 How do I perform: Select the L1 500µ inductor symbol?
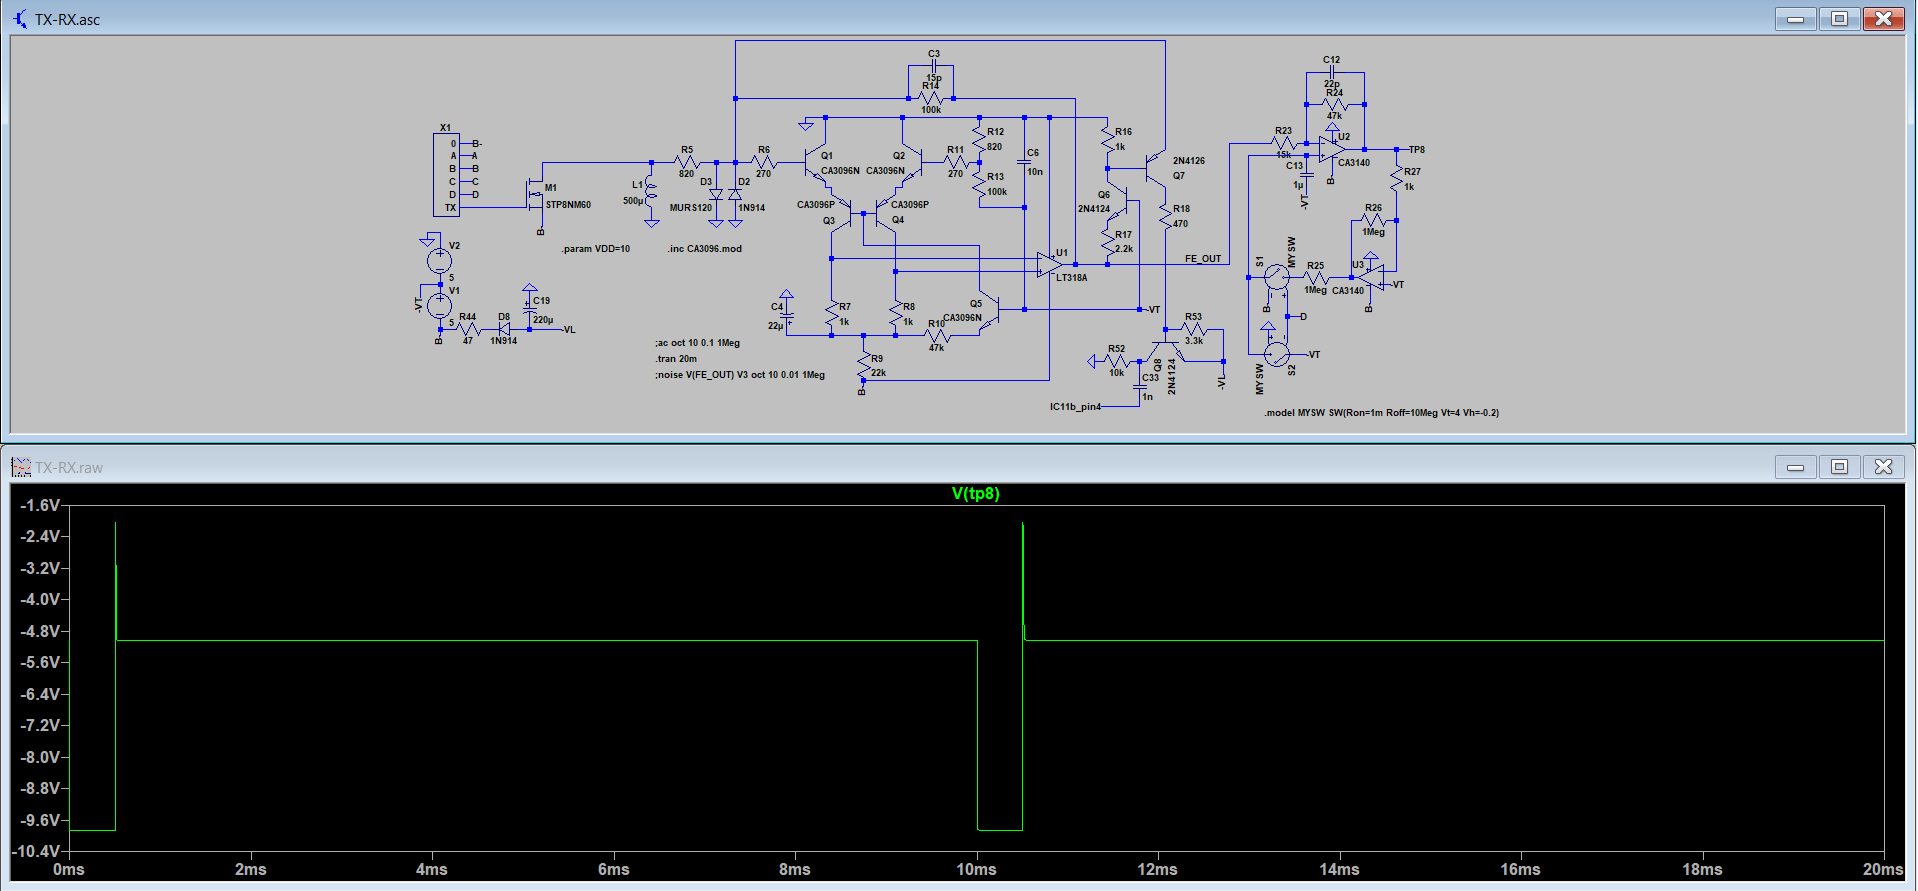651,193
